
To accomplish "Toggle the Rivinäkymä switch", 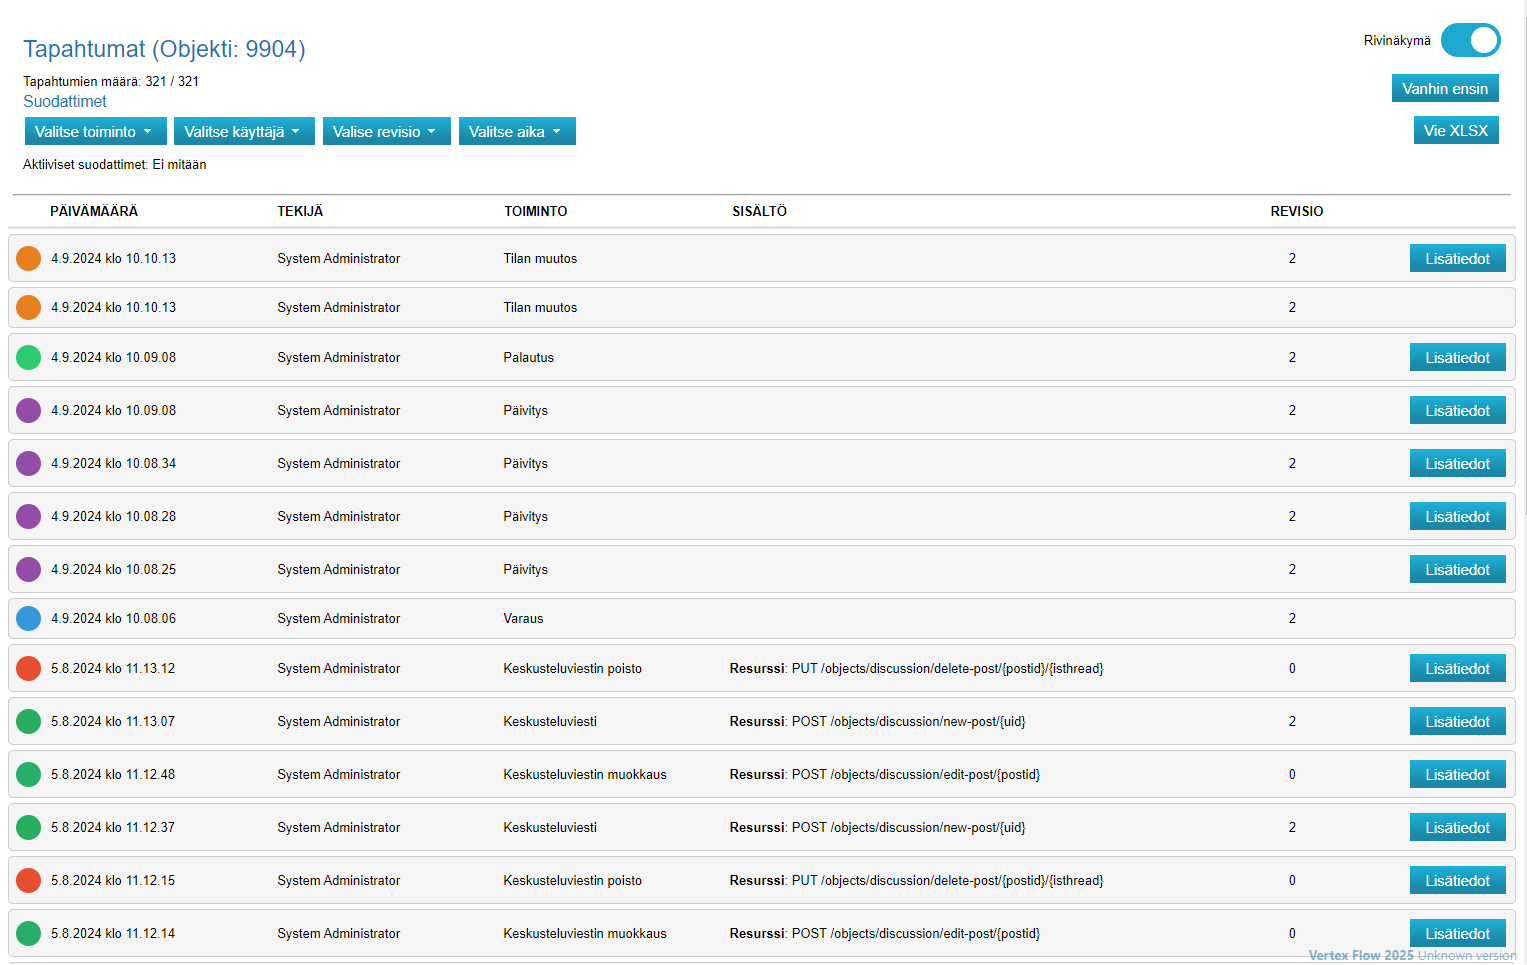I will point(1470,40).
